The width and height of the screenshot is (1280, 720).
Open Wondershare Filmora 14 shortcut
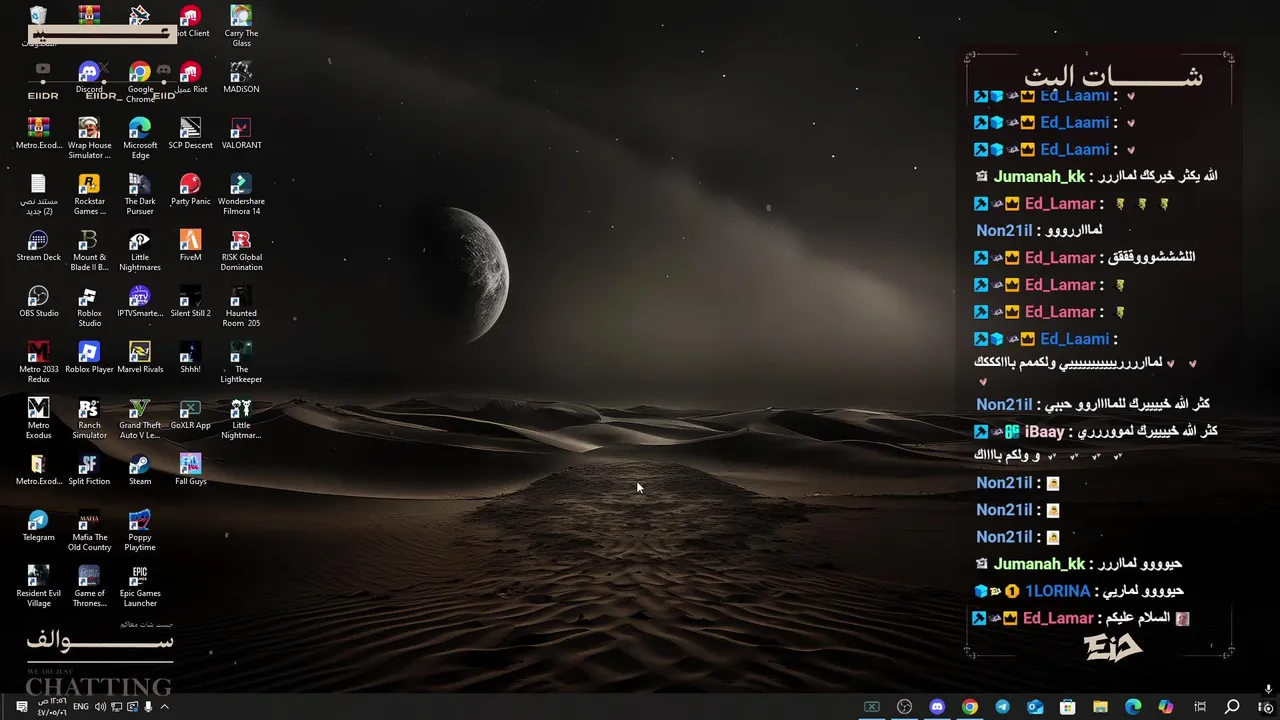tap(241, 194)
